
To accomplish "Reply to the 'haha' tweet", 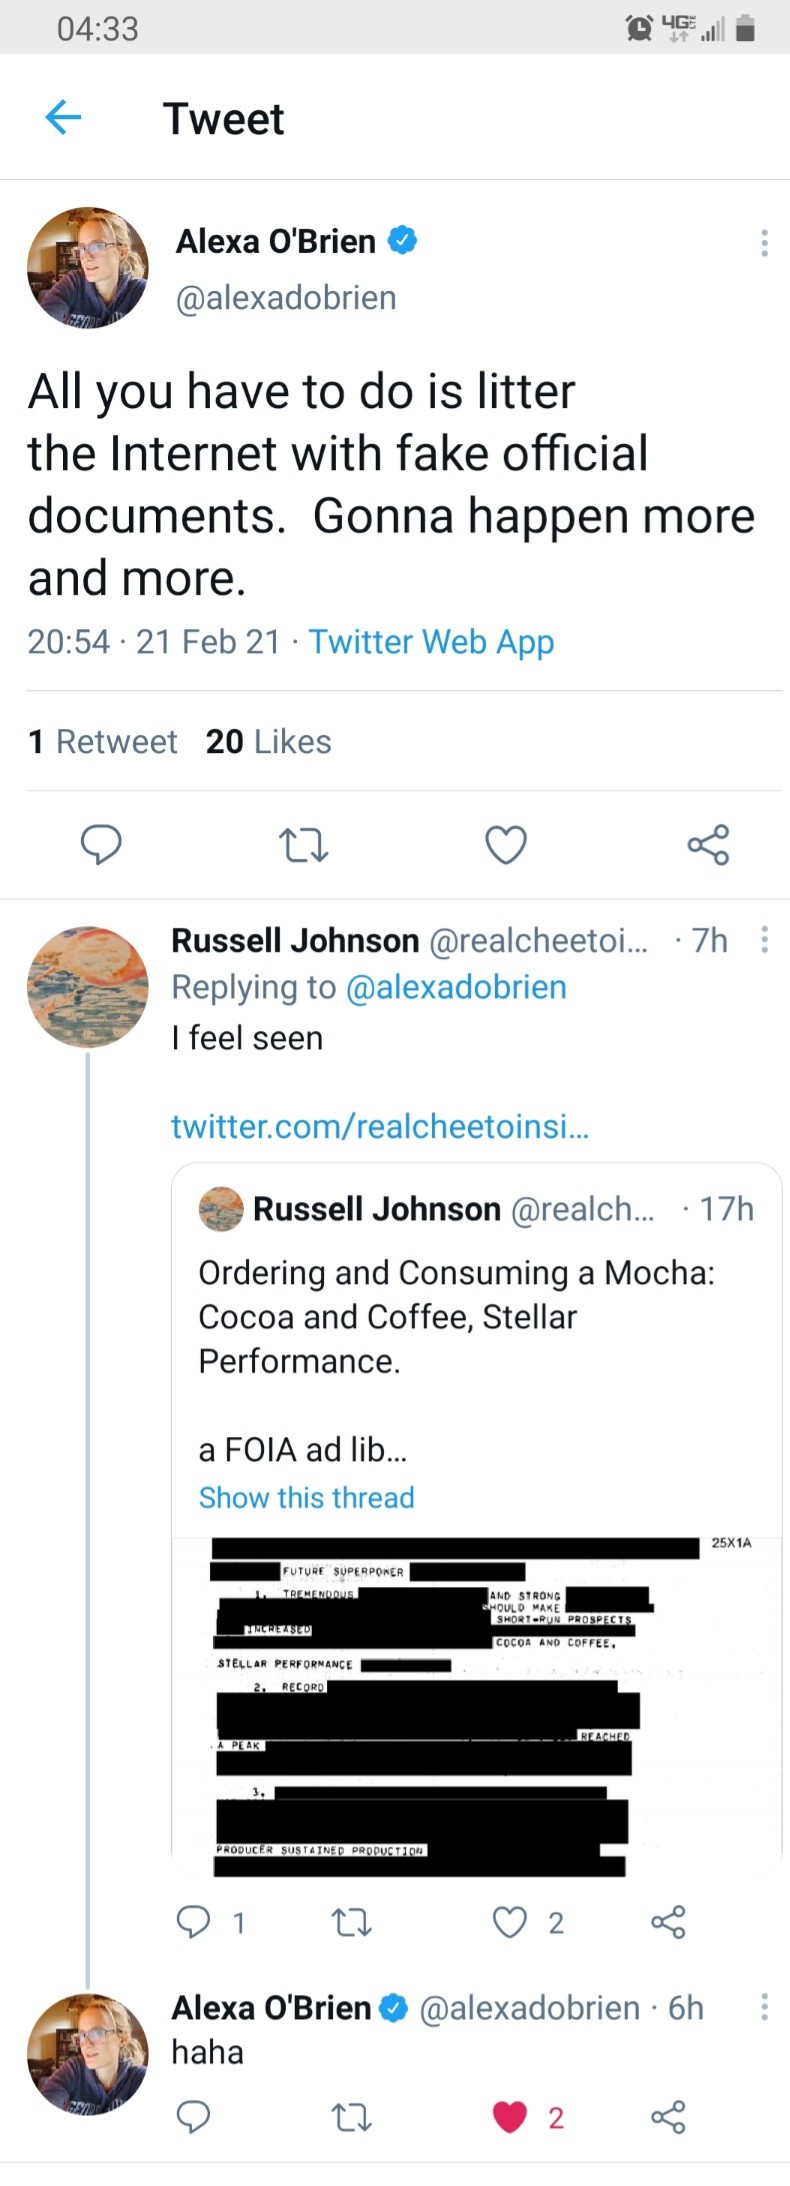I will tap(193, 2116).
